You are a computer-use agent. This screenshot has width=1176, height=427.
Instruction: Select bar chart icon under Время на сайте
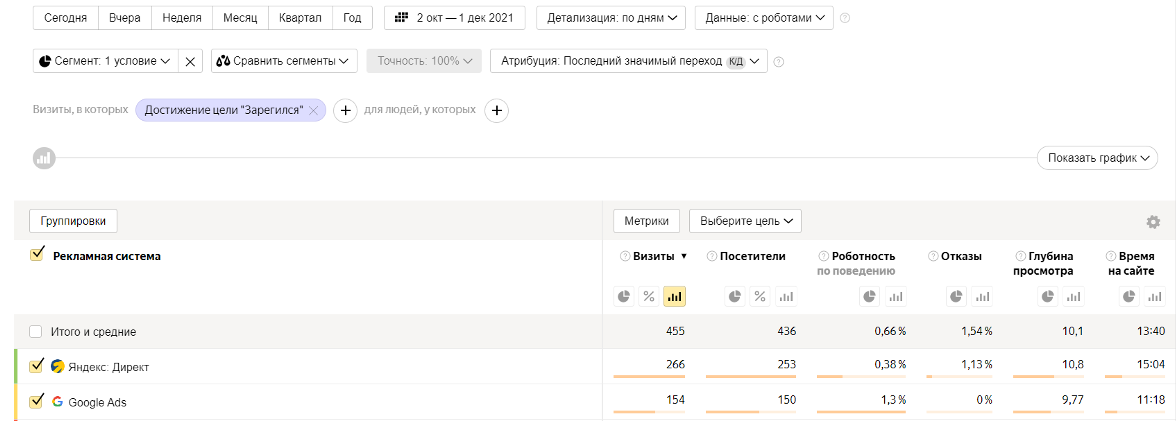click(1154, 296)
